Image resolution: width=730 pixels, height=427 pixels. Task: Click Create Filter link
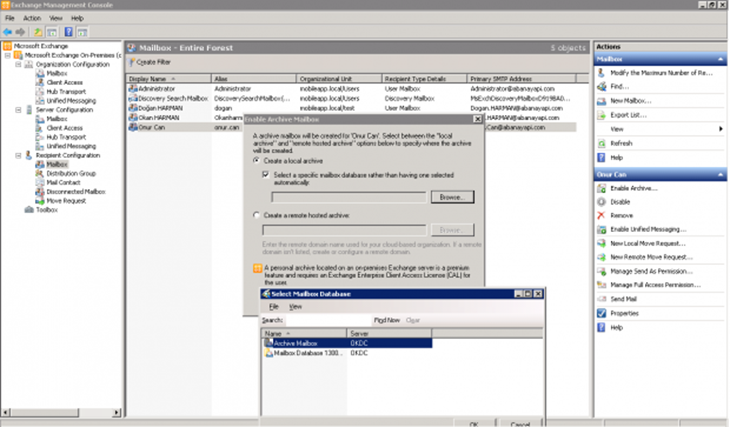click(153, 62)
